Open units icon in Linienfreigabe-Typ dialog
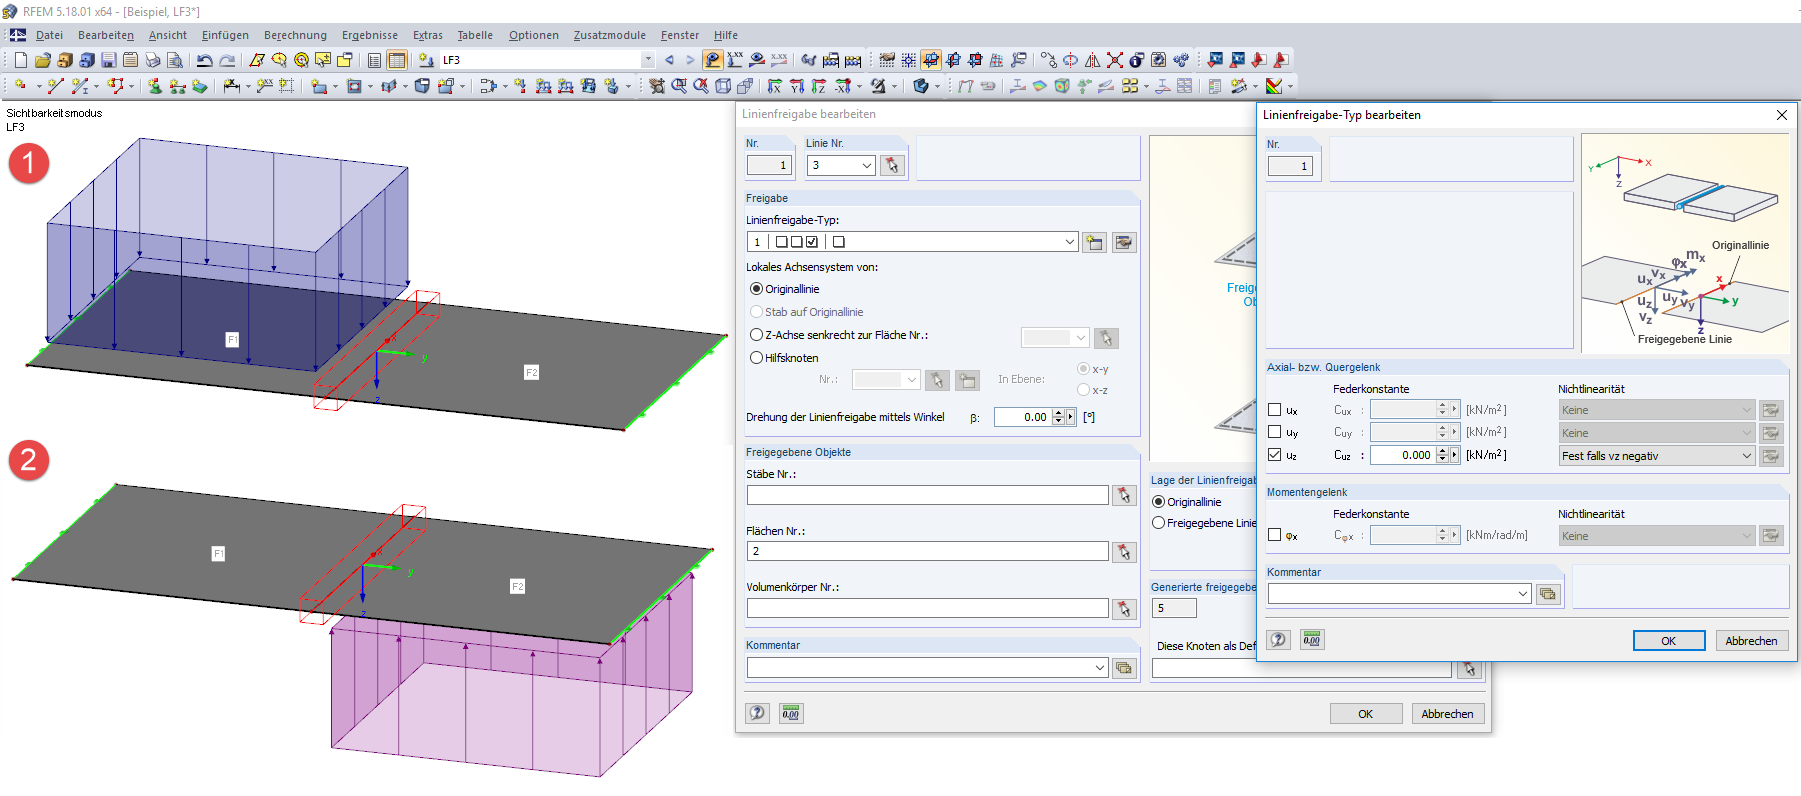Screen dimensions: 1801x796 (x=1312, y=639)
